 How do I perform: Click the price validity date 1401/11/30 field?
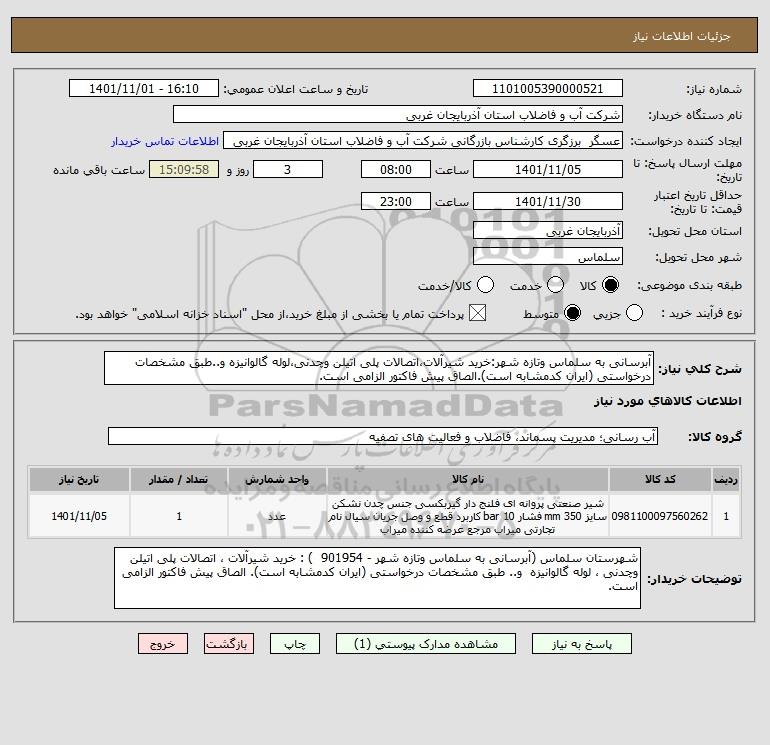point(548,201)
